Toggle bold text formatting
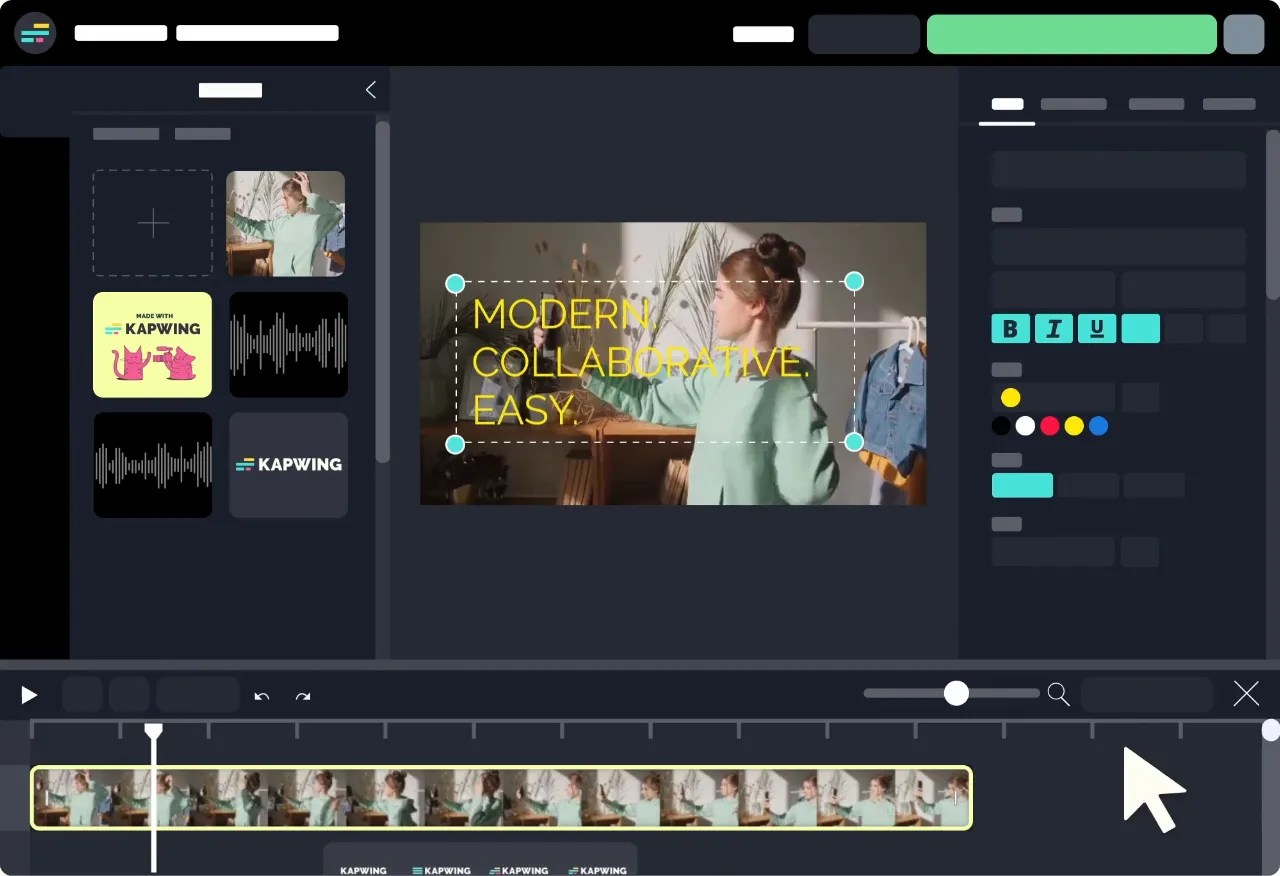This screenshot has width=1280, height=876. click(x=1010, y=328)
